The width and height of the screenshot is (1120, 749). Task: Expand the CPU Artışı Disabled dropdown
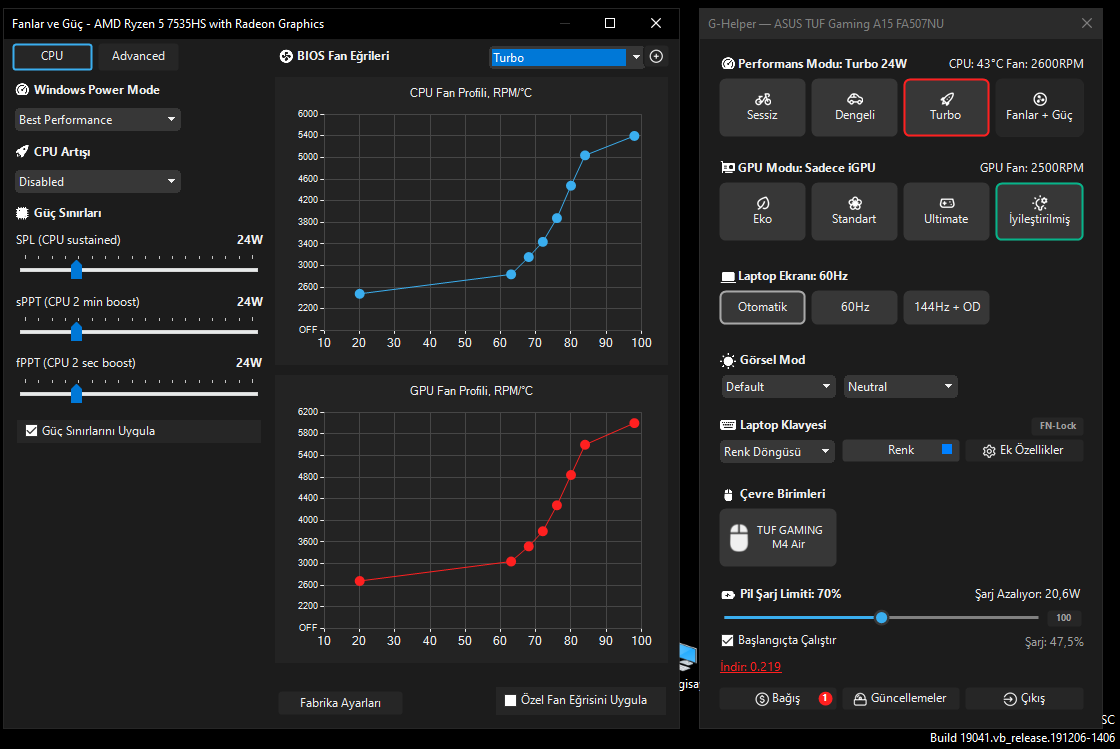[98, 181]
